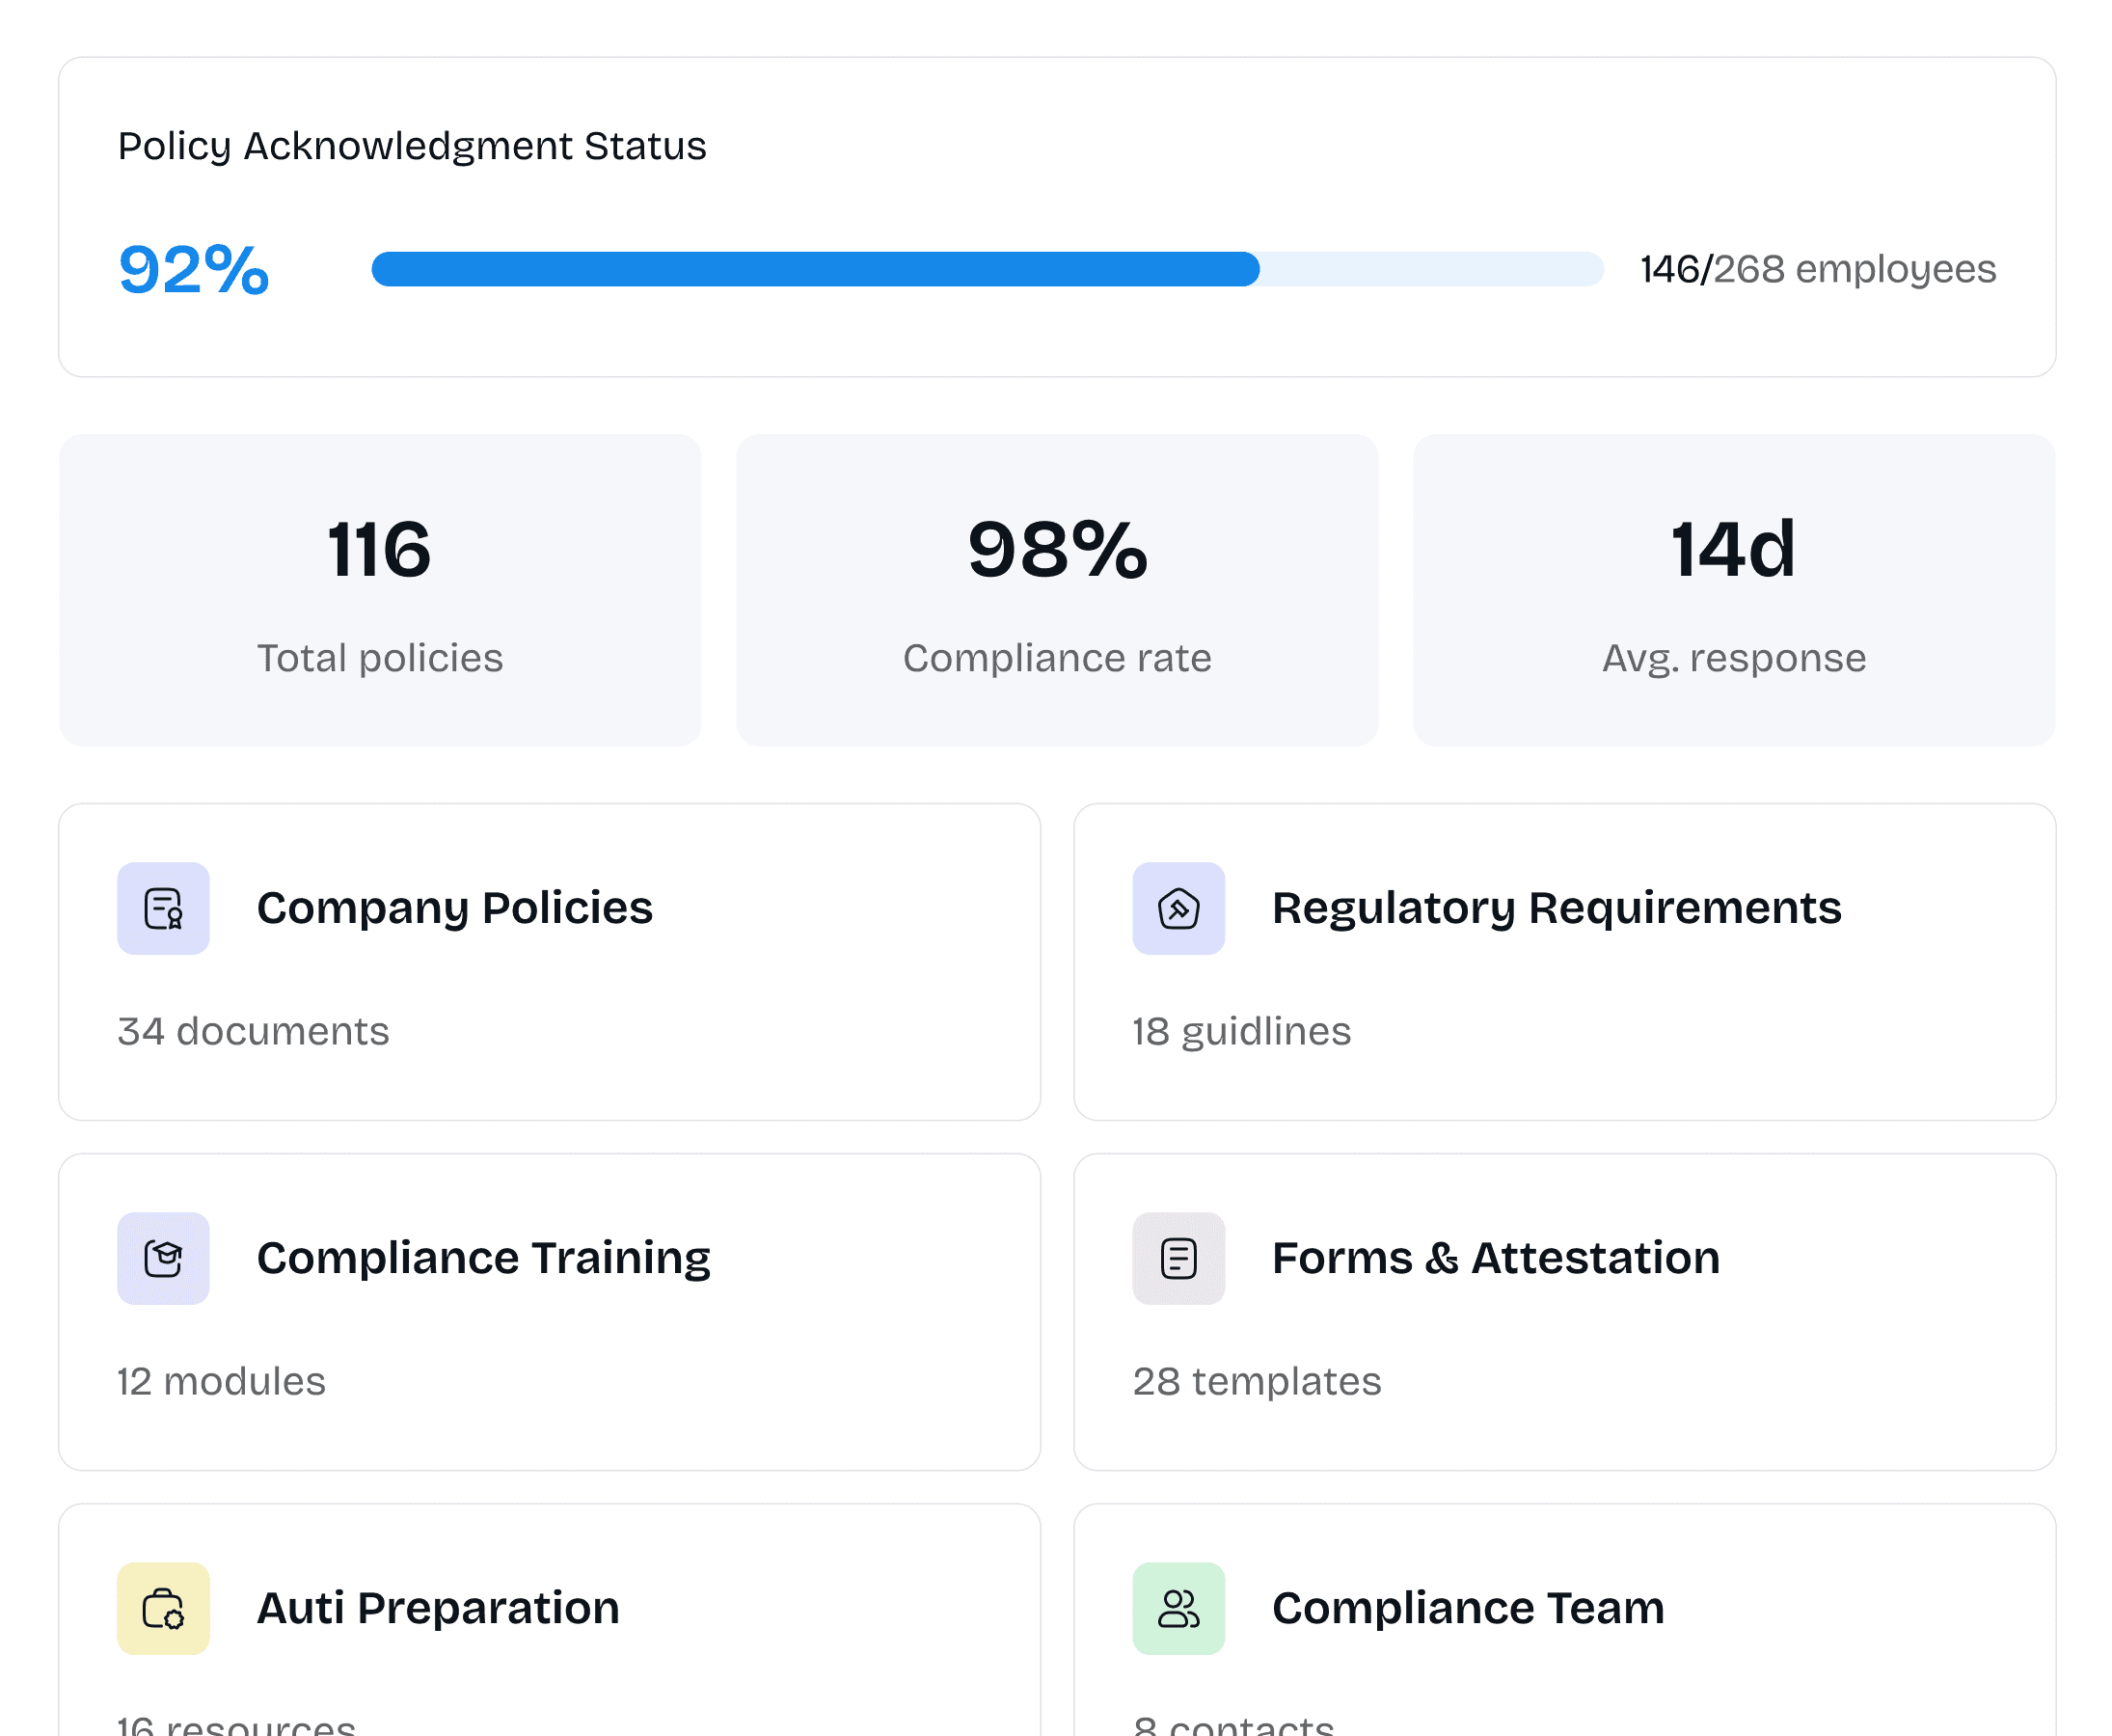Click the Compliance Training graduation cap icon
Image resolution: width=2112 pixels, height=1736 pixels.
click(x=163, y=1258)
